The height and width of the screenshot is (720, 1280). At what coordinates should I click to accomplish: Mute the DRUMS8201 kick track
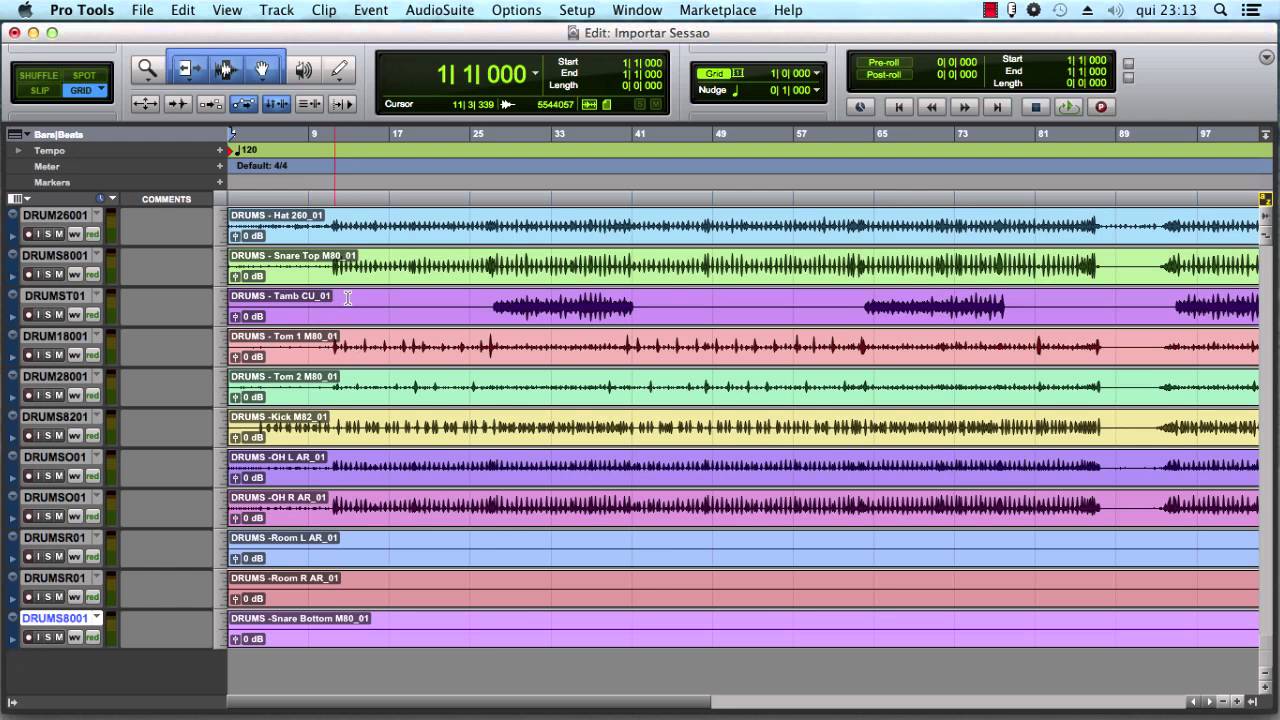59,436
